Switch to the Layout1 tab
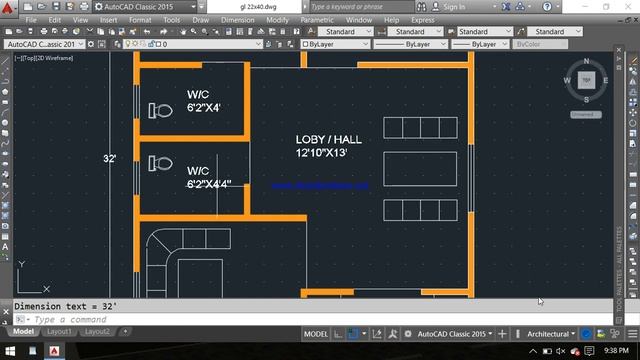This screenshot has height=360, width=640. 59,331
